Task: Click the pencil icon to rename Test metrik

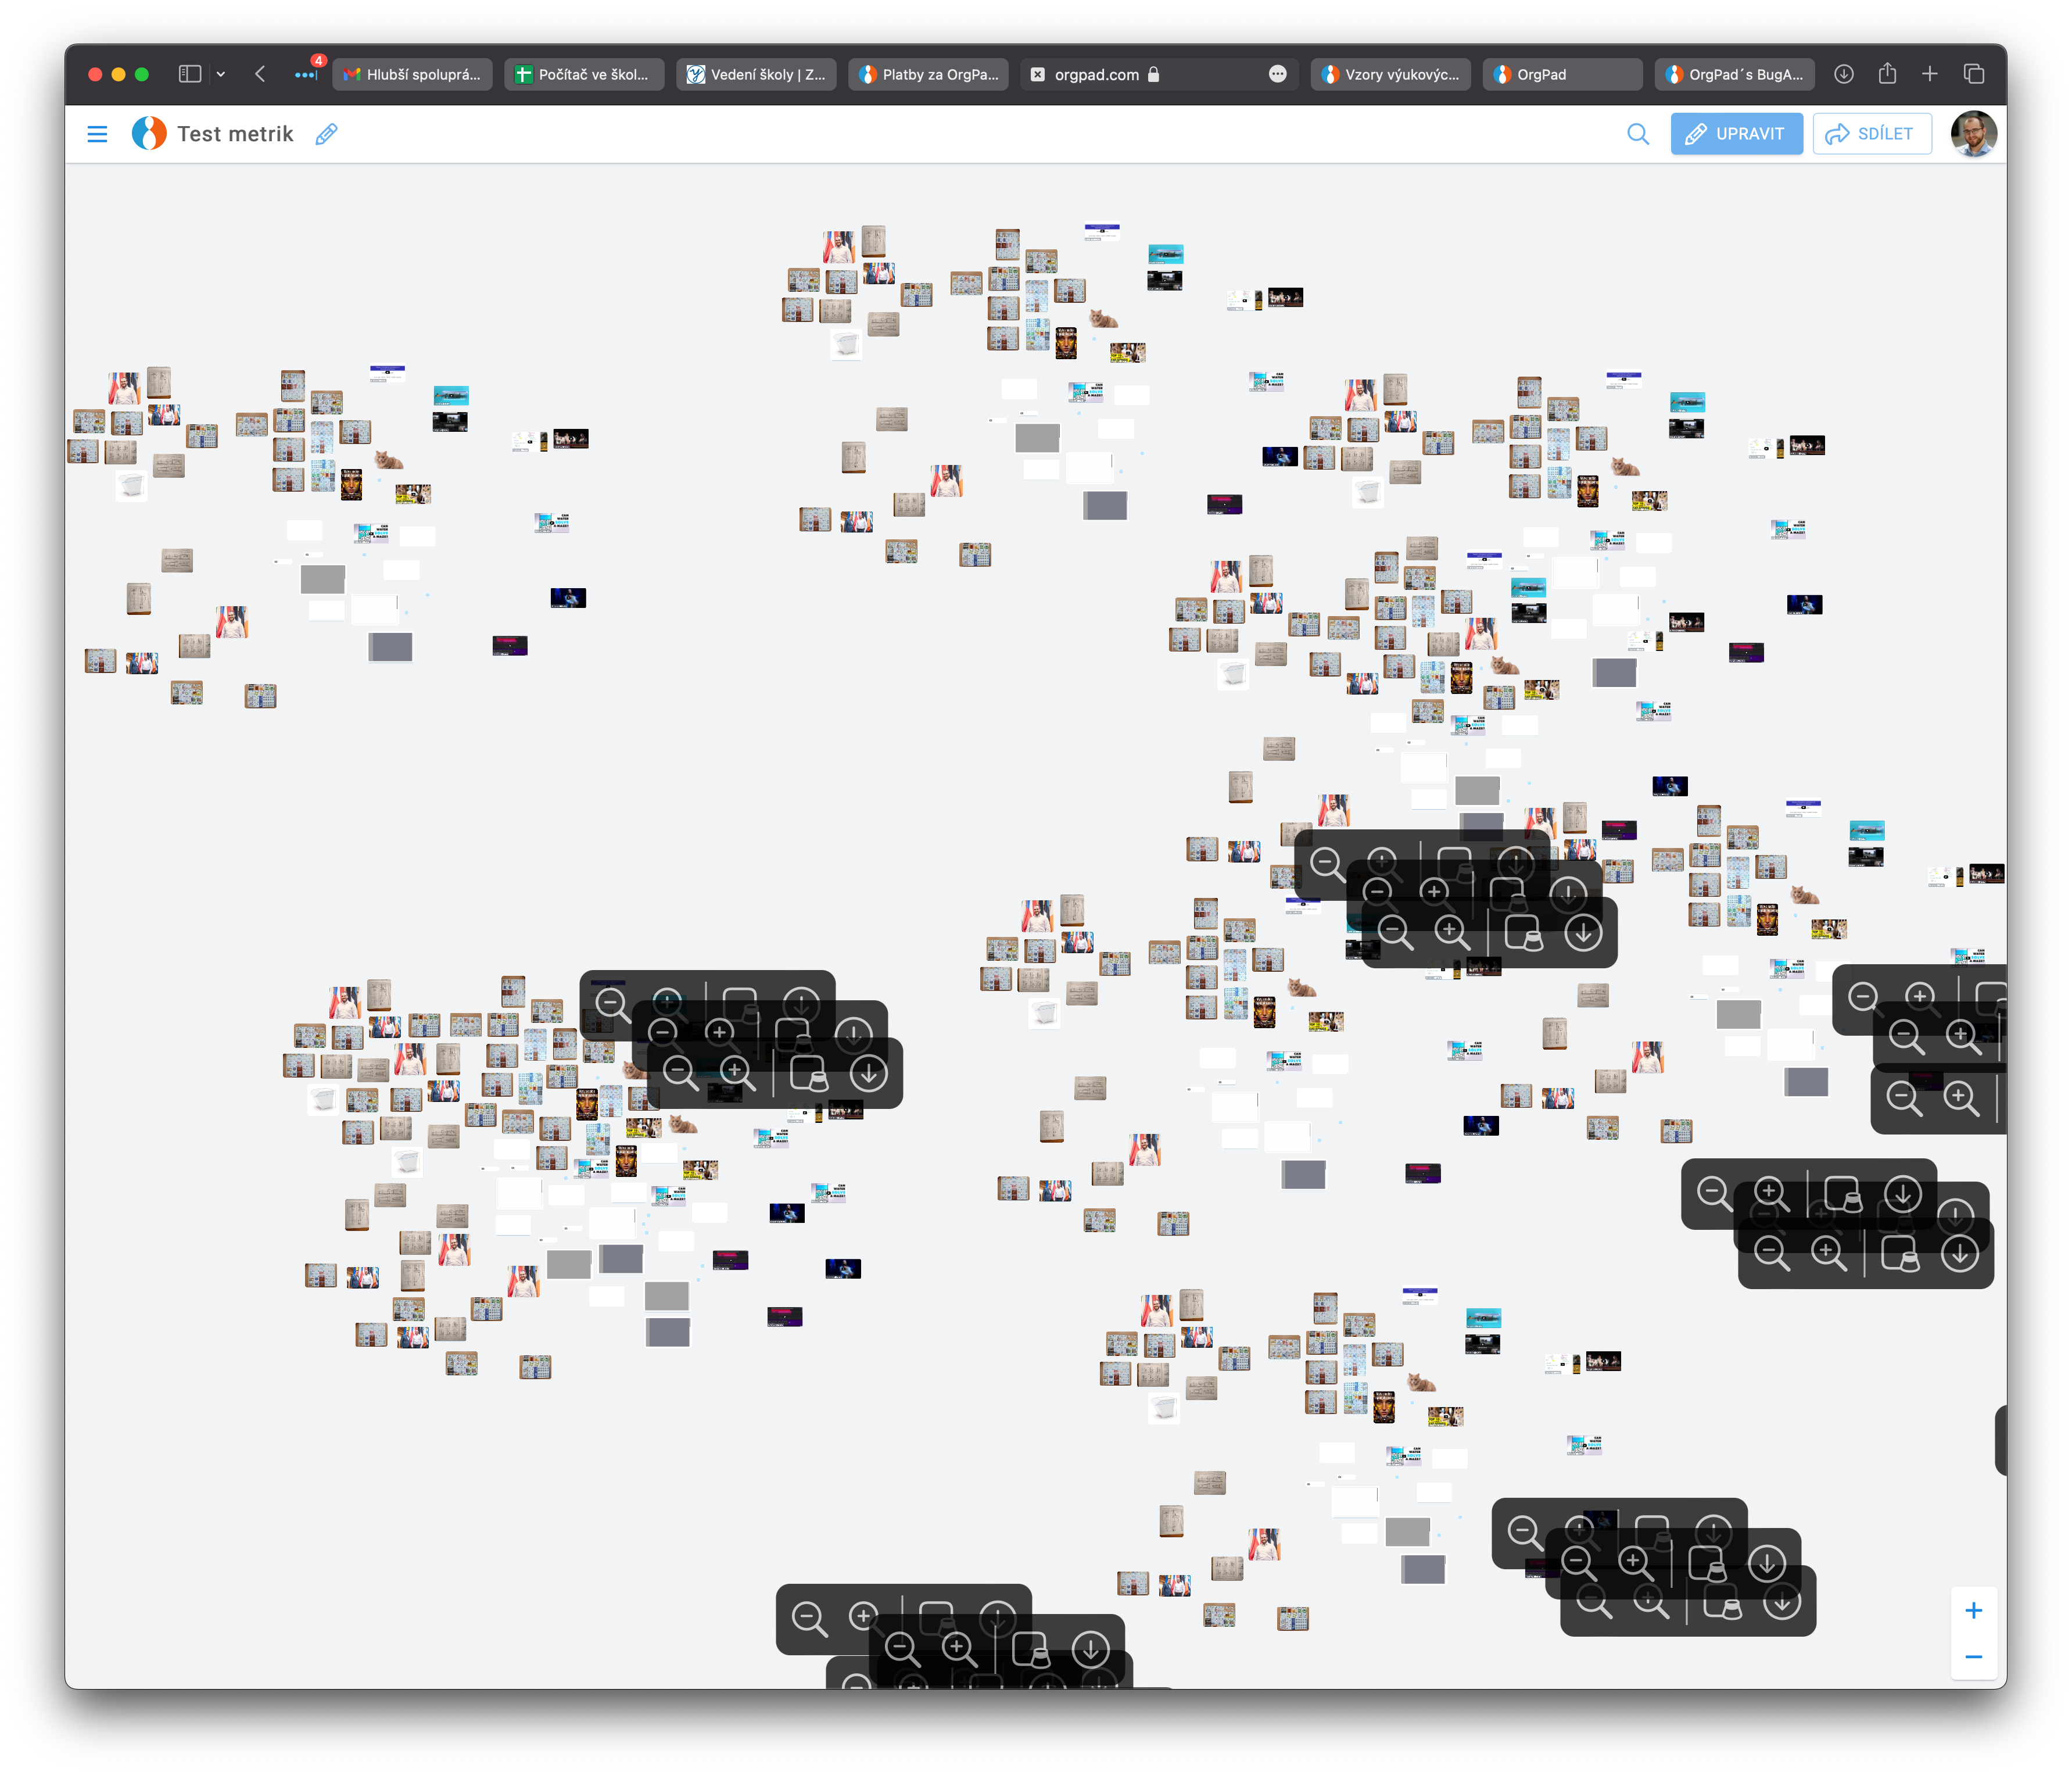Action: pos(326,134)
